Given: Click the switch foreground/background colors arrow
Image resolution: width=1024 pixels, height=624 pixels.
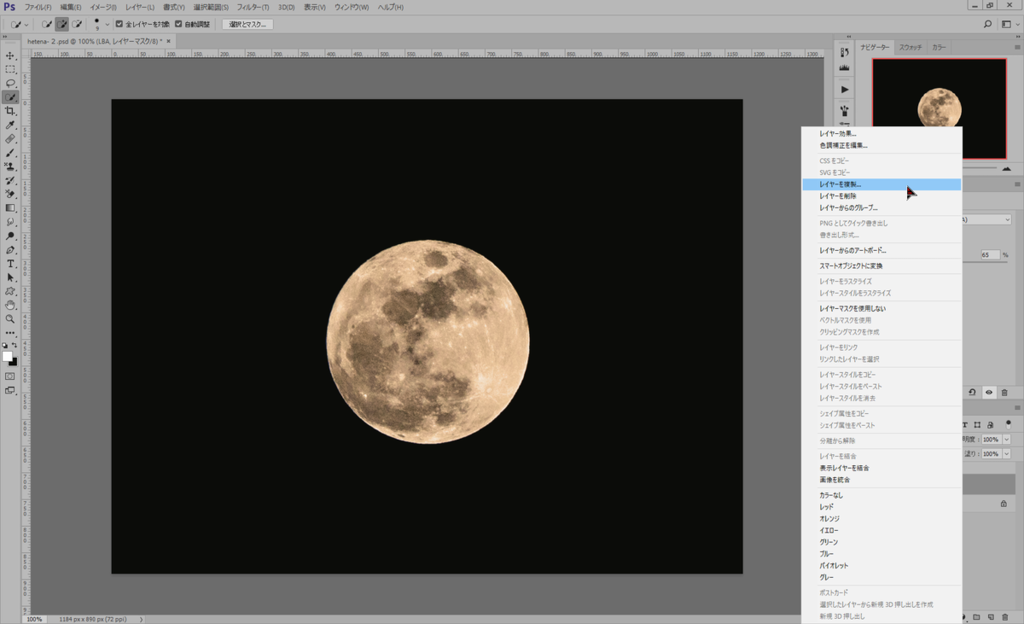Looking at the screenshot, I should [14, 345].
